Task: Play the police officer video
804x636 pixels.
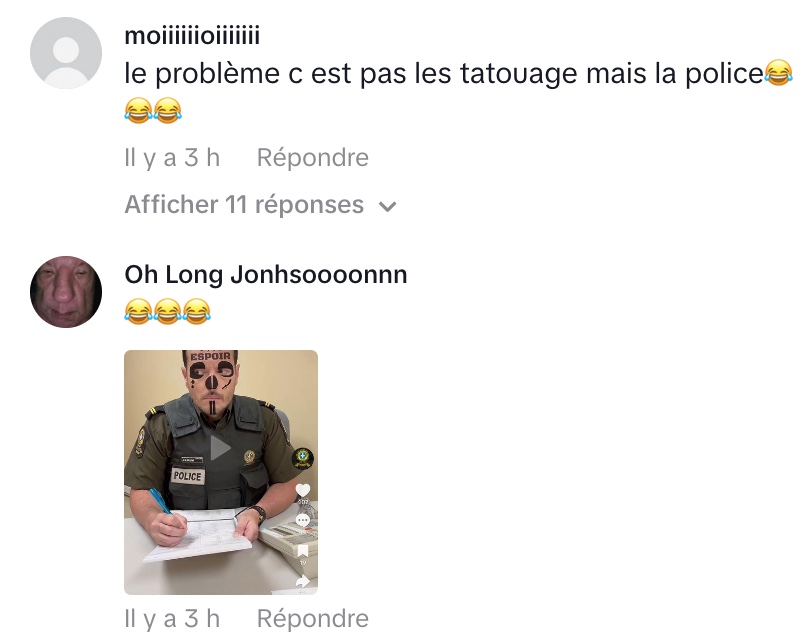Action: click(x=220, y=448)
